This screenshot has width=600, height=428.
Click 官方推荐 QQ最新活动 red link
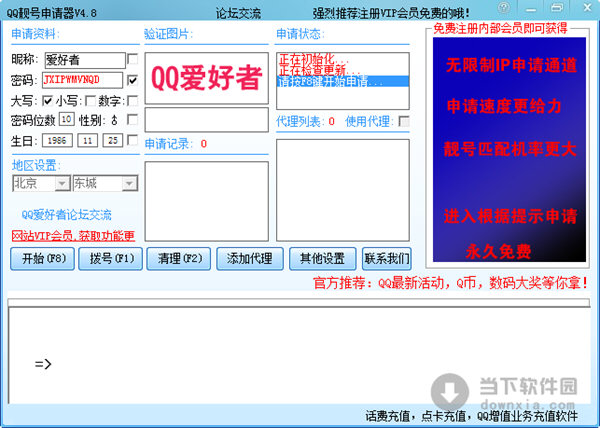(x=450, y=283)
